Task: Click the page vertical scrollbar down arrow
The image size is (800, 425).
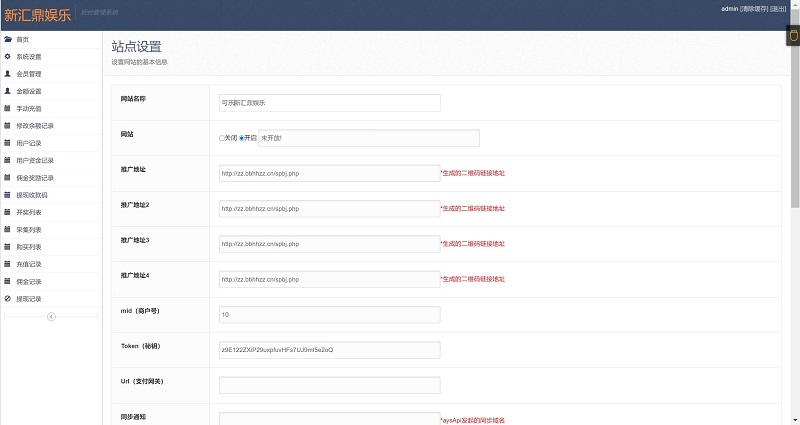Action: [795, 419]
